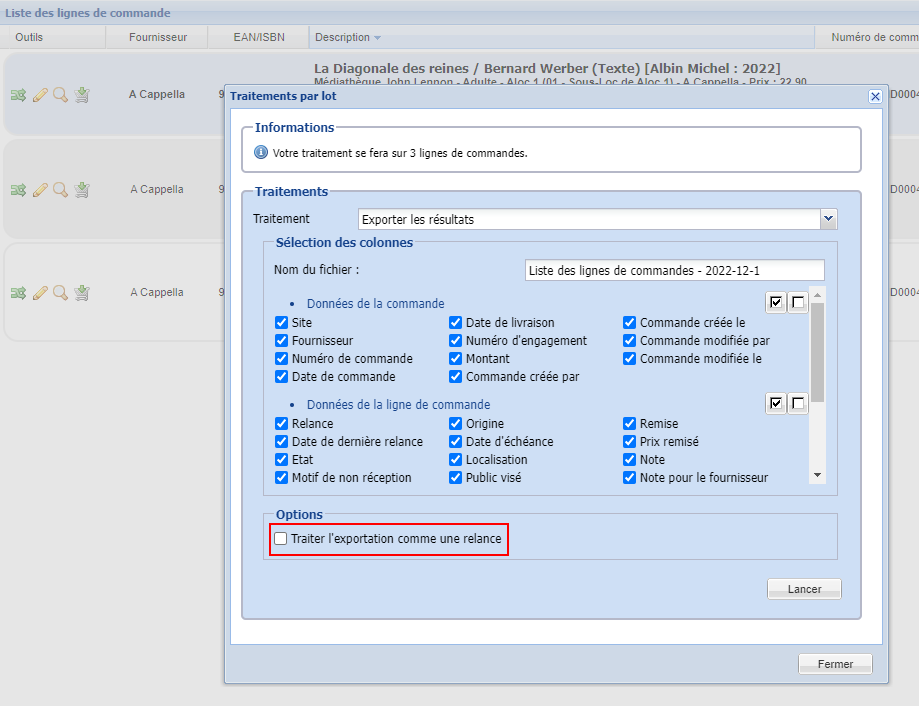This screenshot has height=706, width=919.
Task: Uncheck the 'Motif de non réception' column
Action: coord(281,477)
